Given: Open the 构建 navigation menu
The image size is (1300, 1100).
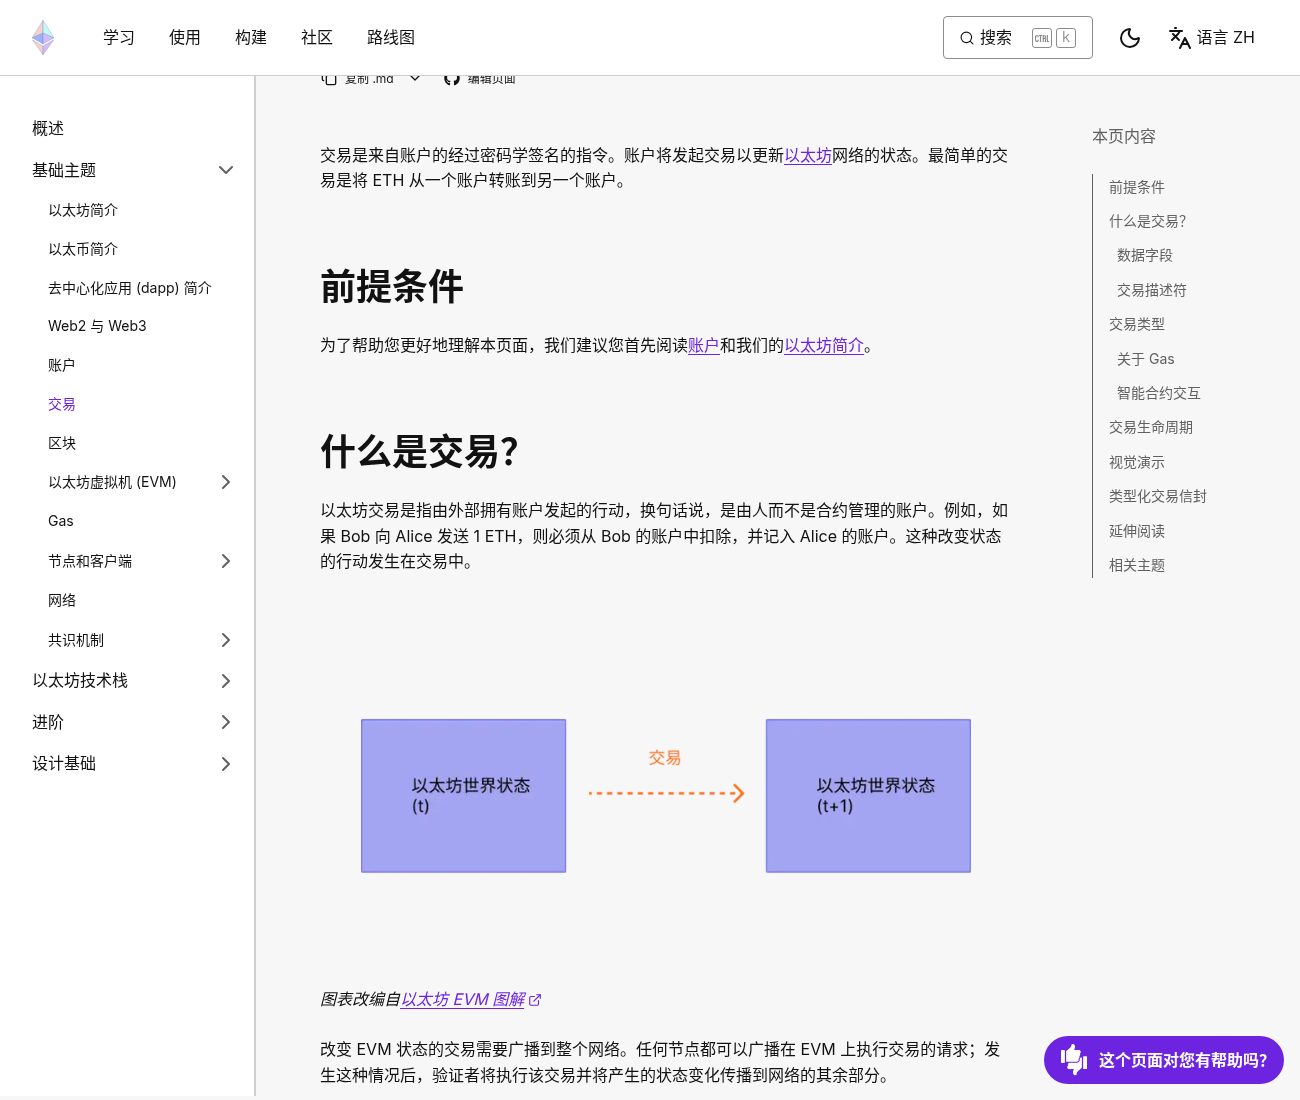Looking at the screenshot, I should click(x=251, y=38).
